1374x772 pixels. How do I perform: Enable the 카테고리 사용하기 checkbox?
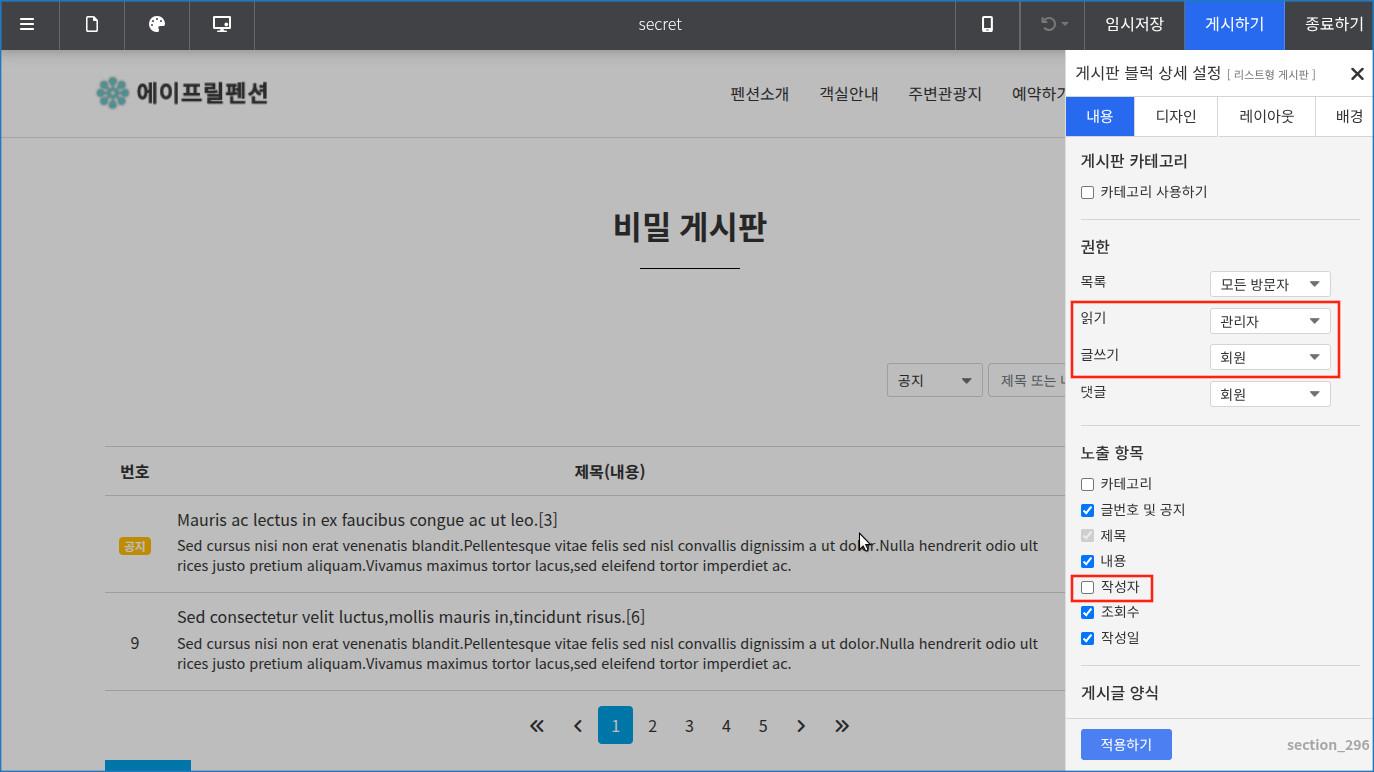[x=1087, y=192]
